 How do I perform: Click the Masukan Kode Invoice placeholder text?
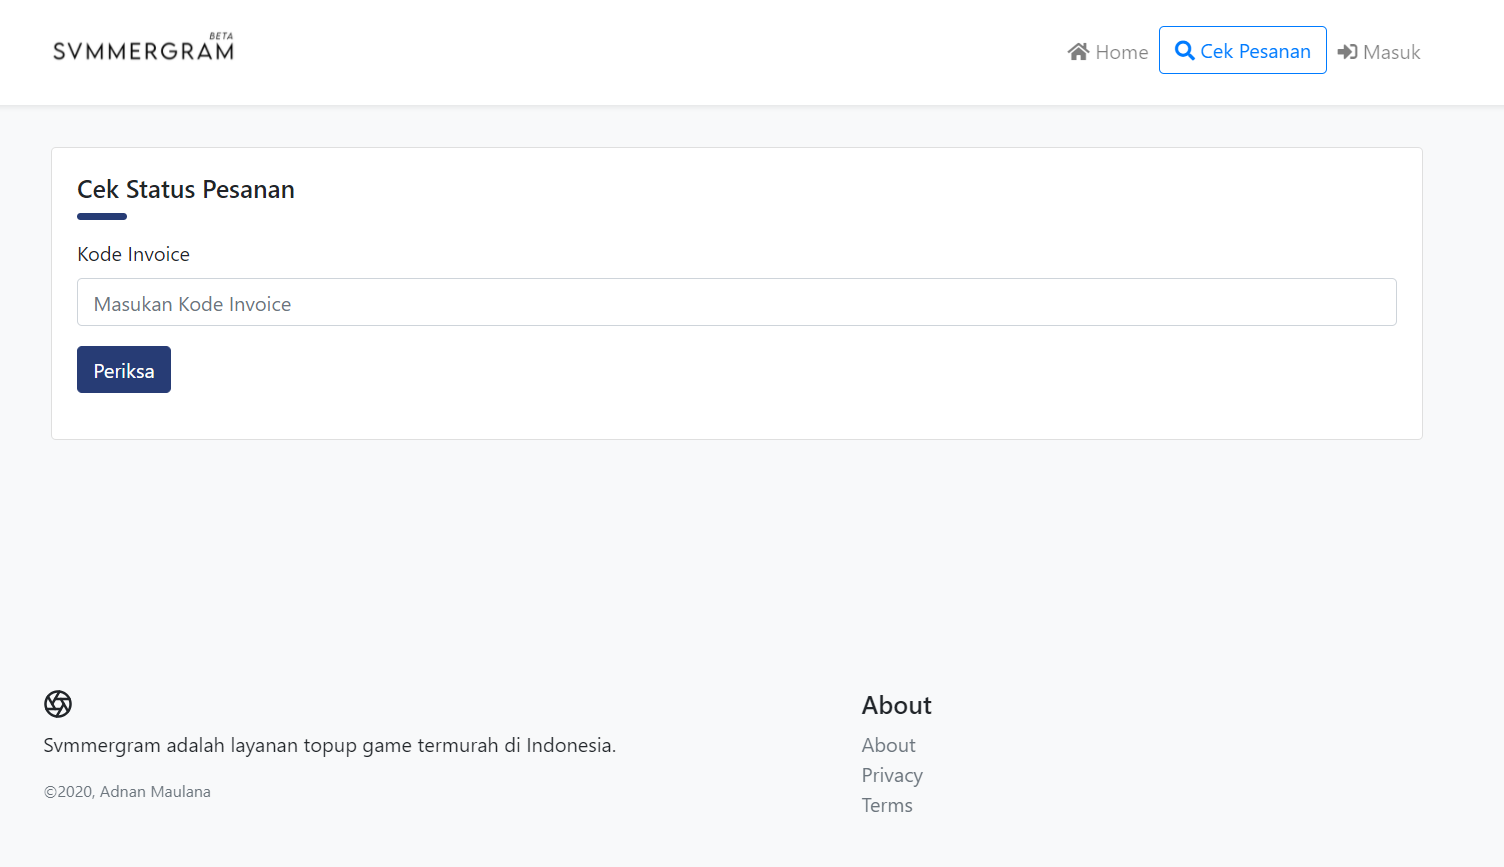[x=192, y=303]
